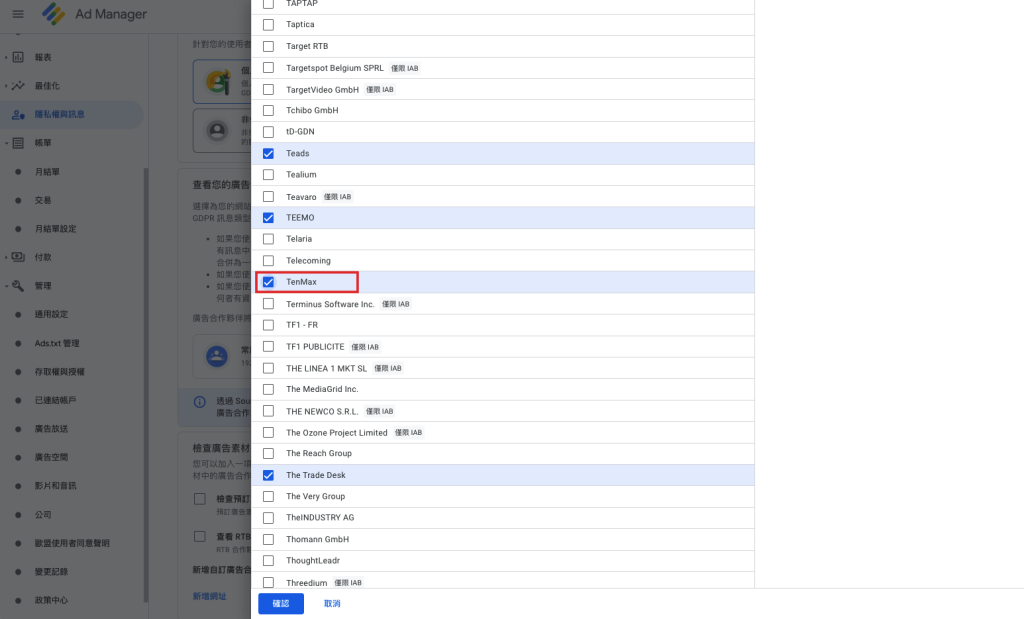The width and height of the screenshot is (1024, 619).
Task: Click the info icon in blue notice
Action: point(200,402)
